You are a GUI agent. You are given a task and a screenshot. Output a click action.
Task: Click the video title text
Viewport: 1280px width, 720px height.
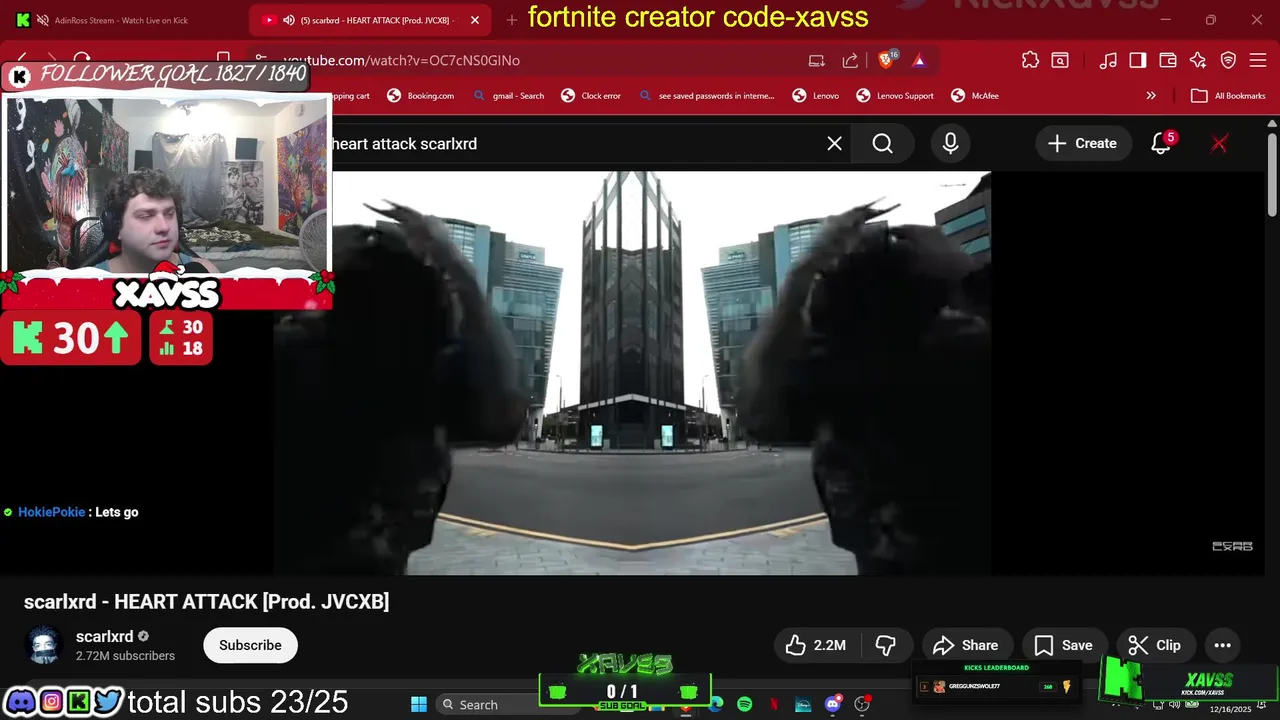pos(206,602)
